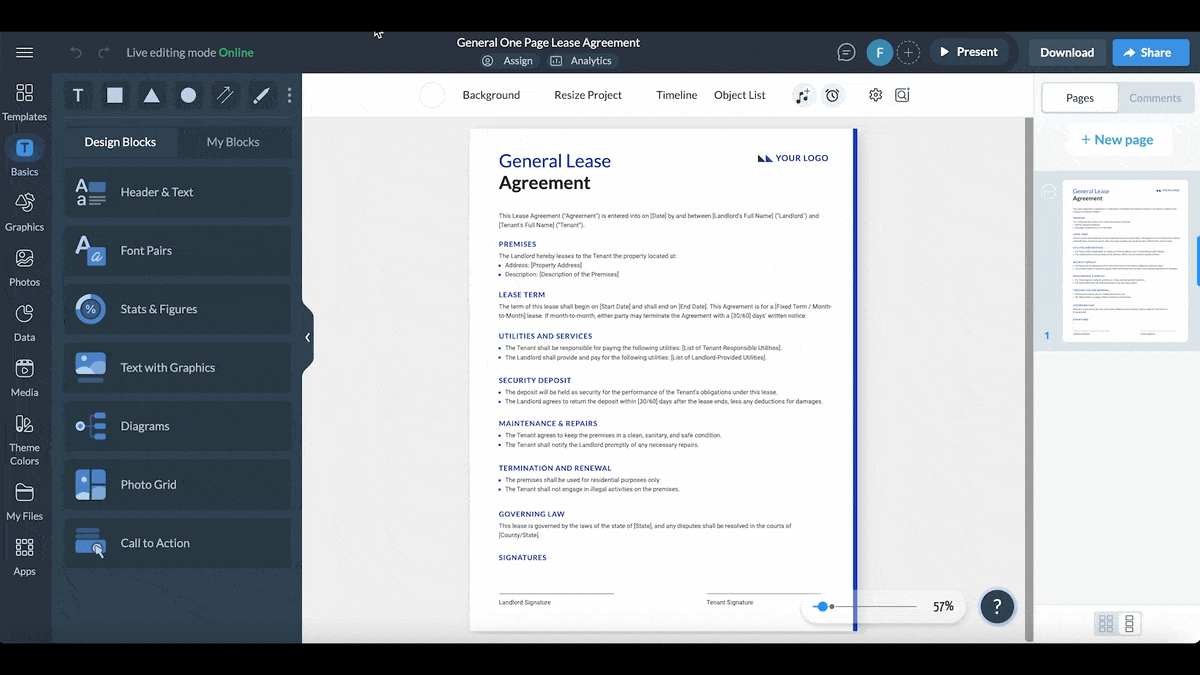Select the Text tool
The width and height of the screenshot is (1200, 675).
77,95
